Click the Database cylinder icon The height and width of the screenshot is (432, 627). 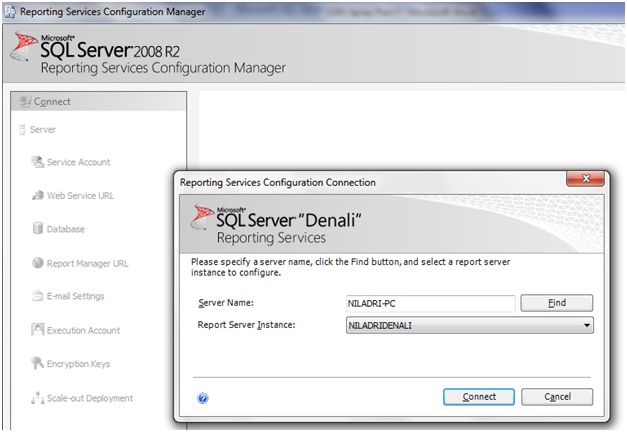point(38,228)
